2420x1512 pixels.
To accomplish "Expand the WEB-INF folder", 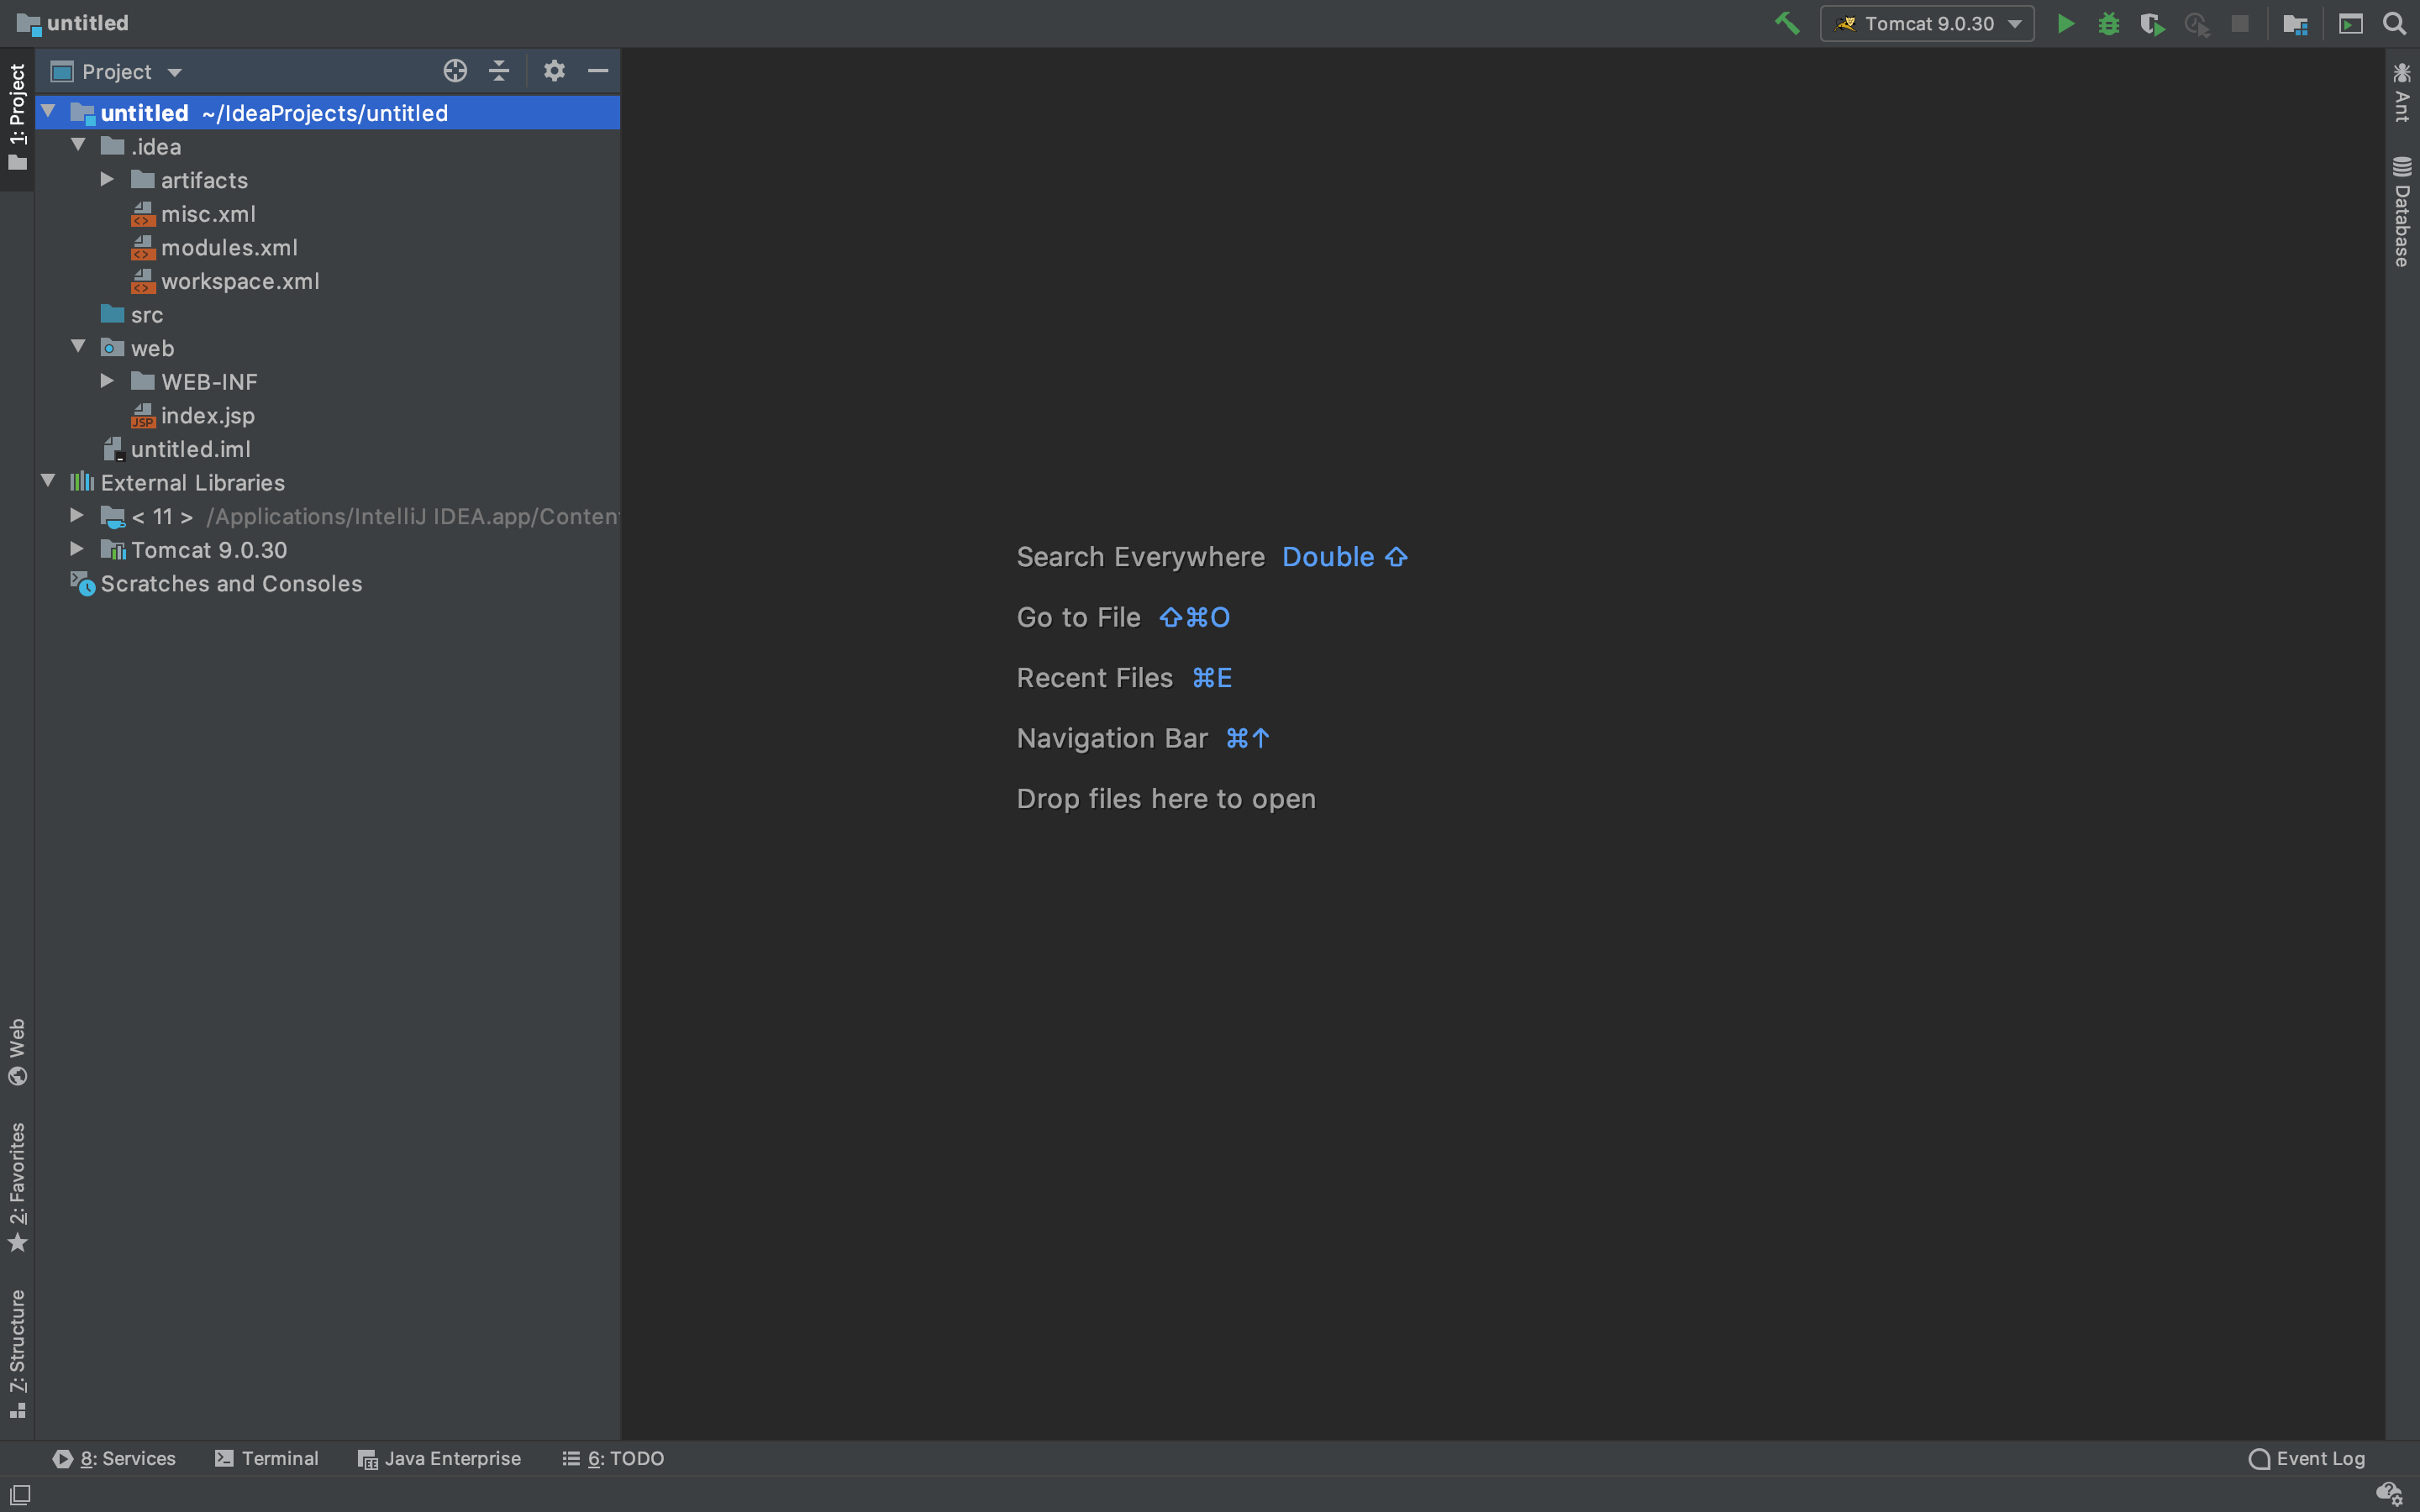I will [107, 382].
